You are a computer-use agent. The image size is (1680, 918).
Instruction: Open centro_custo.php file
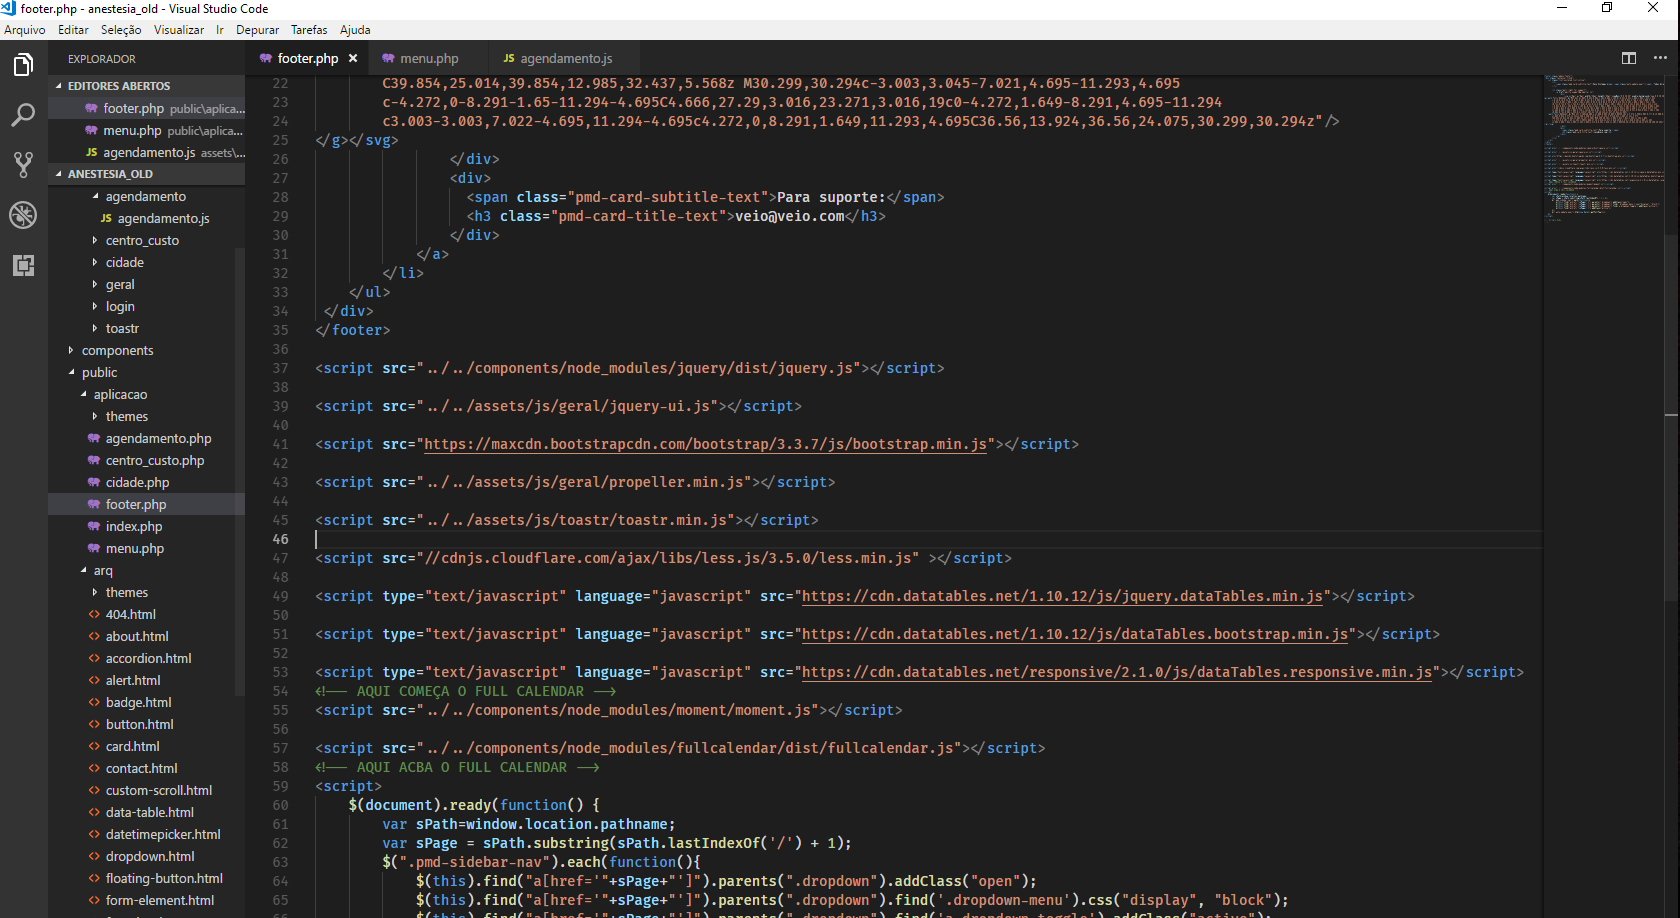[x=146, y=461]
